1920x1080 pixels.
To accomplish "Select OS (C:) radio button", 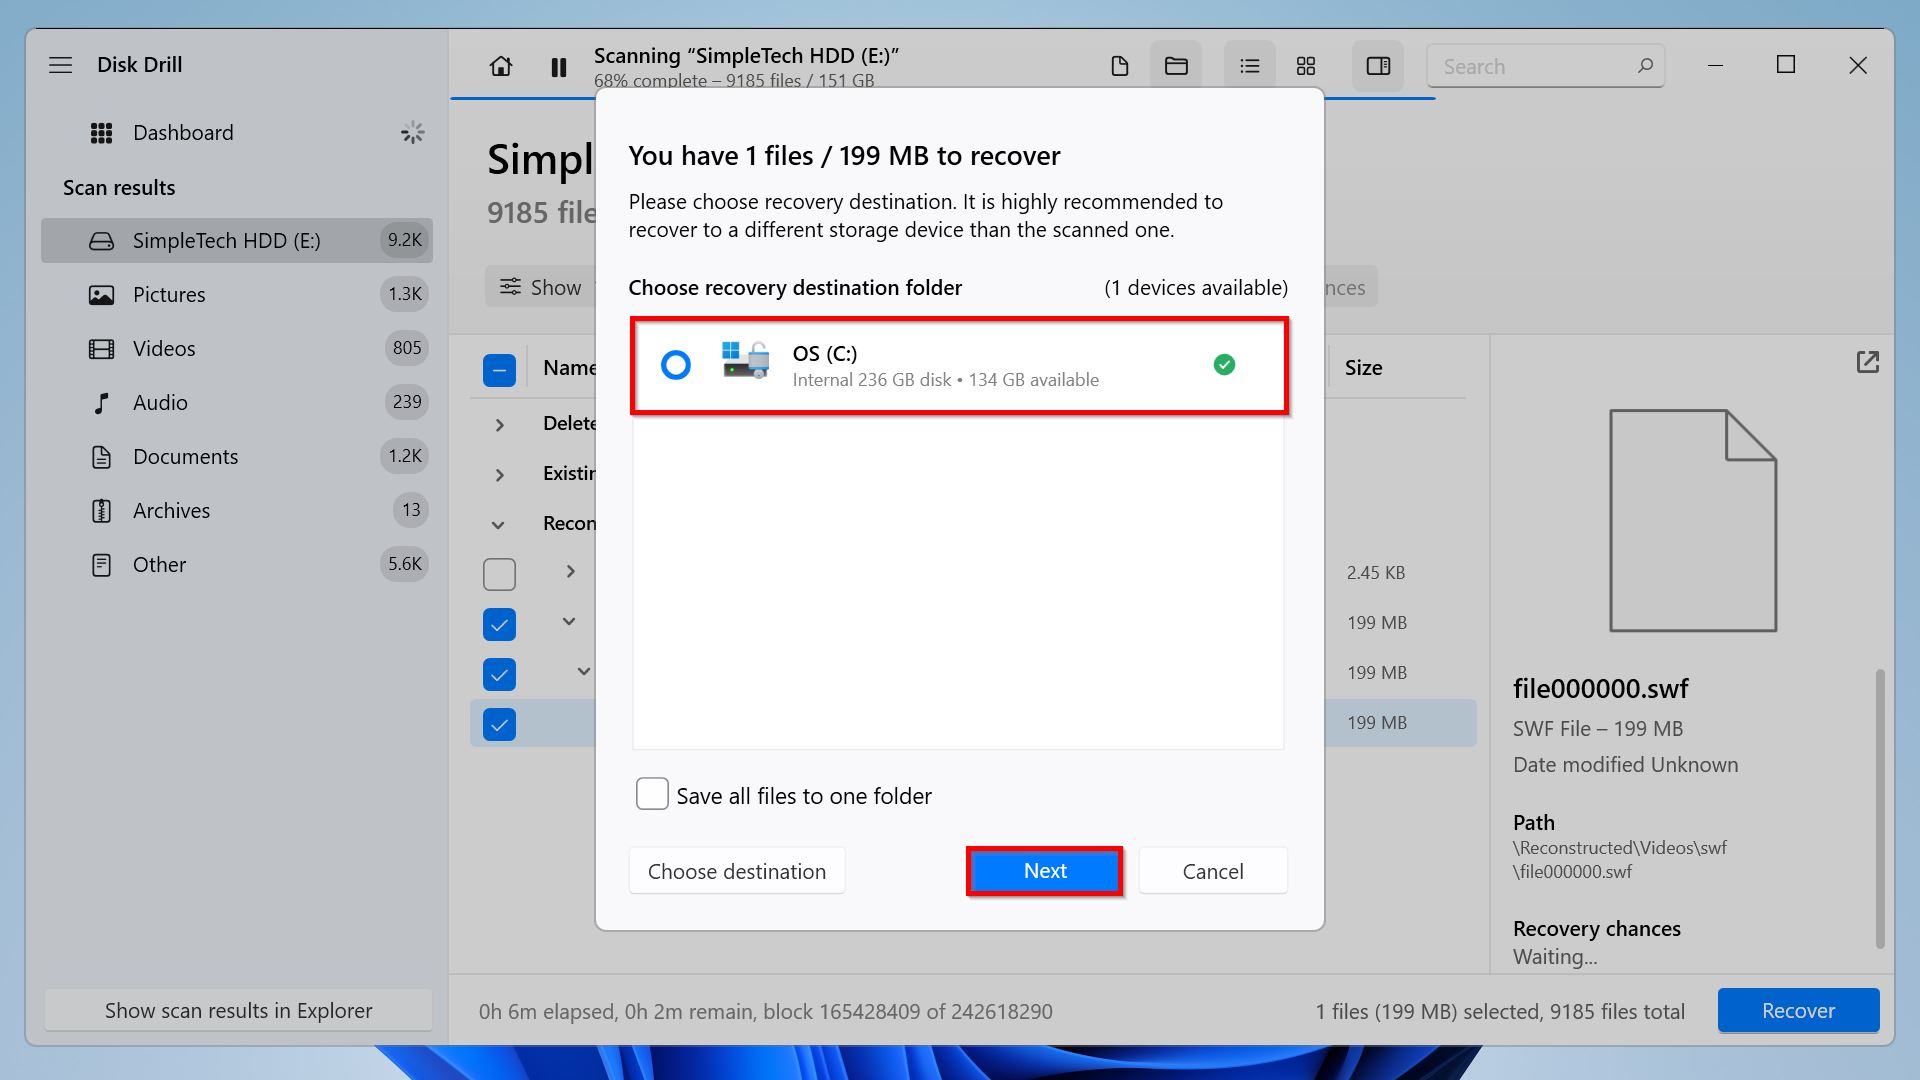I will click(676, 365).
